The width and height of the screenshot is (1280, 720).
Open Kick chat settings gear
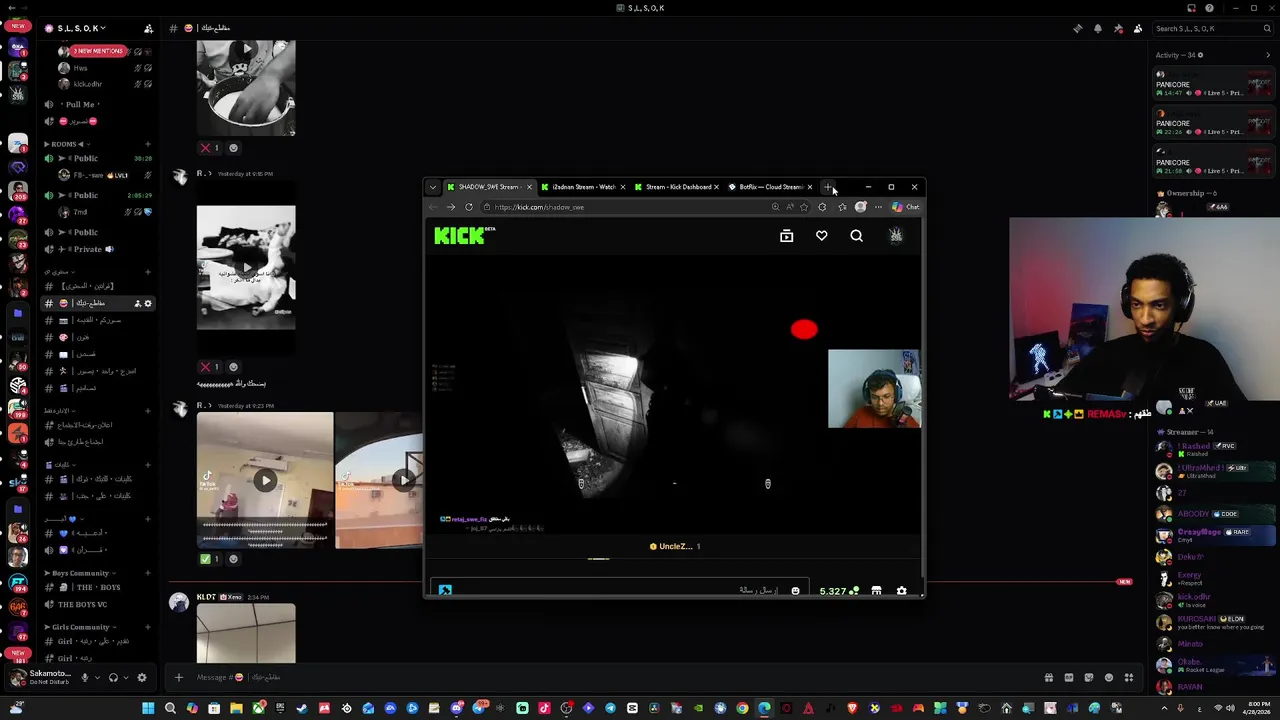[901, 591]
